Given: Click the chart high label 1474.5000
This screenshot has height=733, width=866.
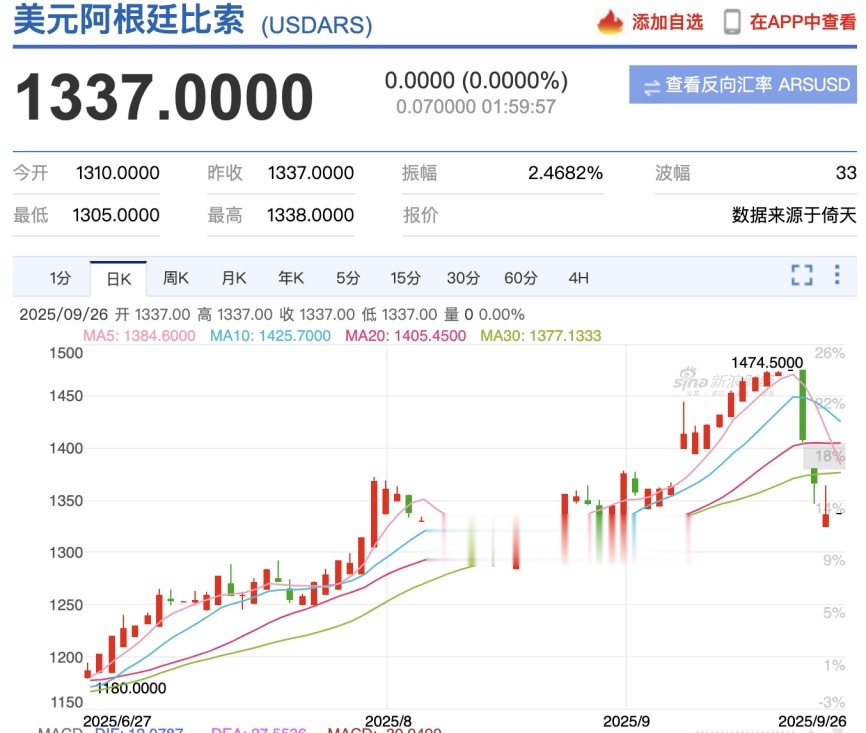Looking at the screenshot, I should pyautogui.click(x=767, y=363).
